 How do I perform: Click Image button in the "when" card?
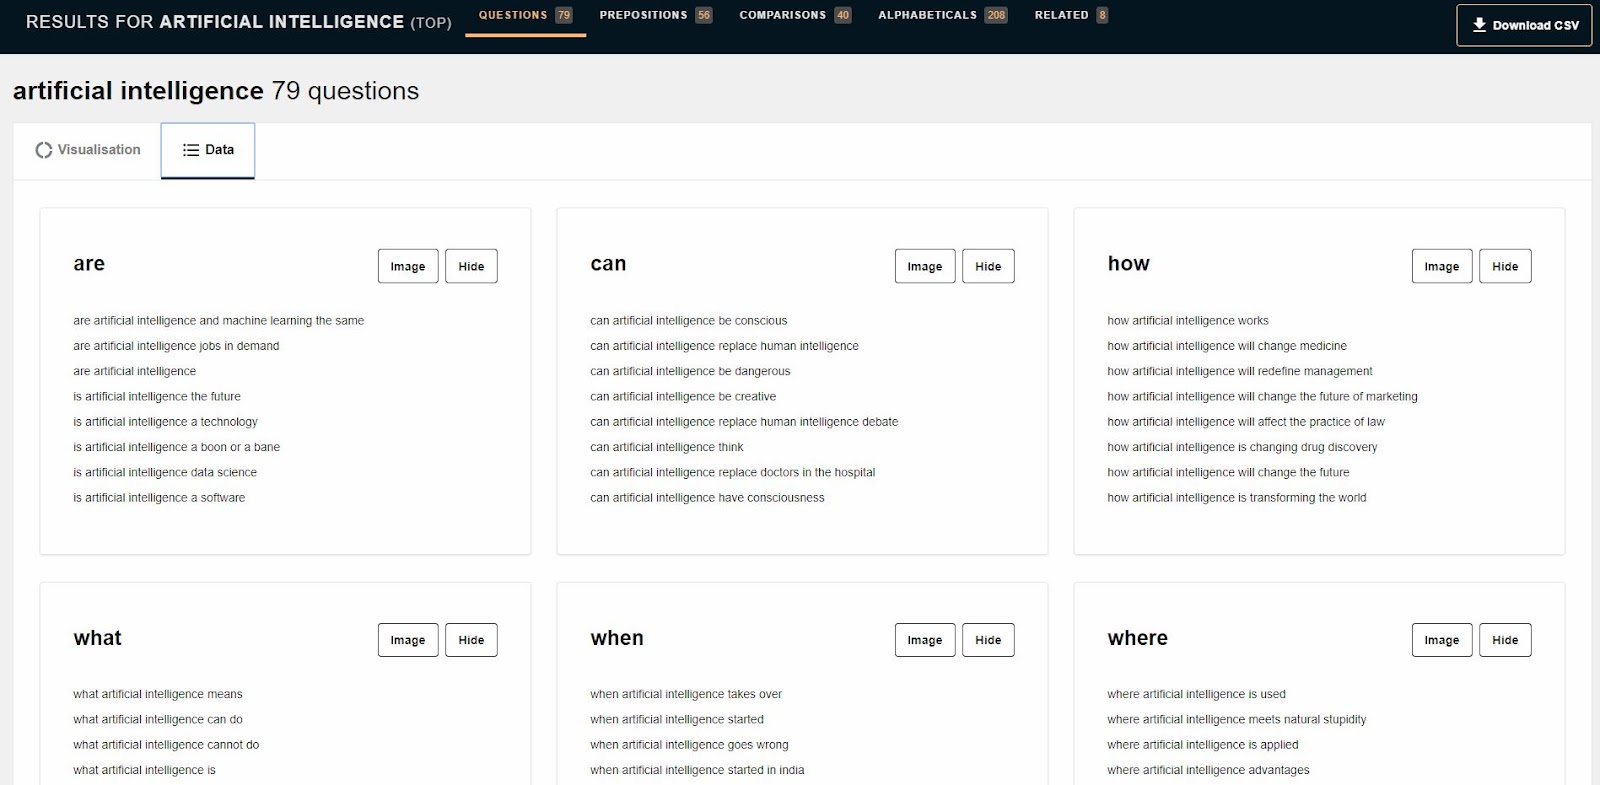(925, 640)
